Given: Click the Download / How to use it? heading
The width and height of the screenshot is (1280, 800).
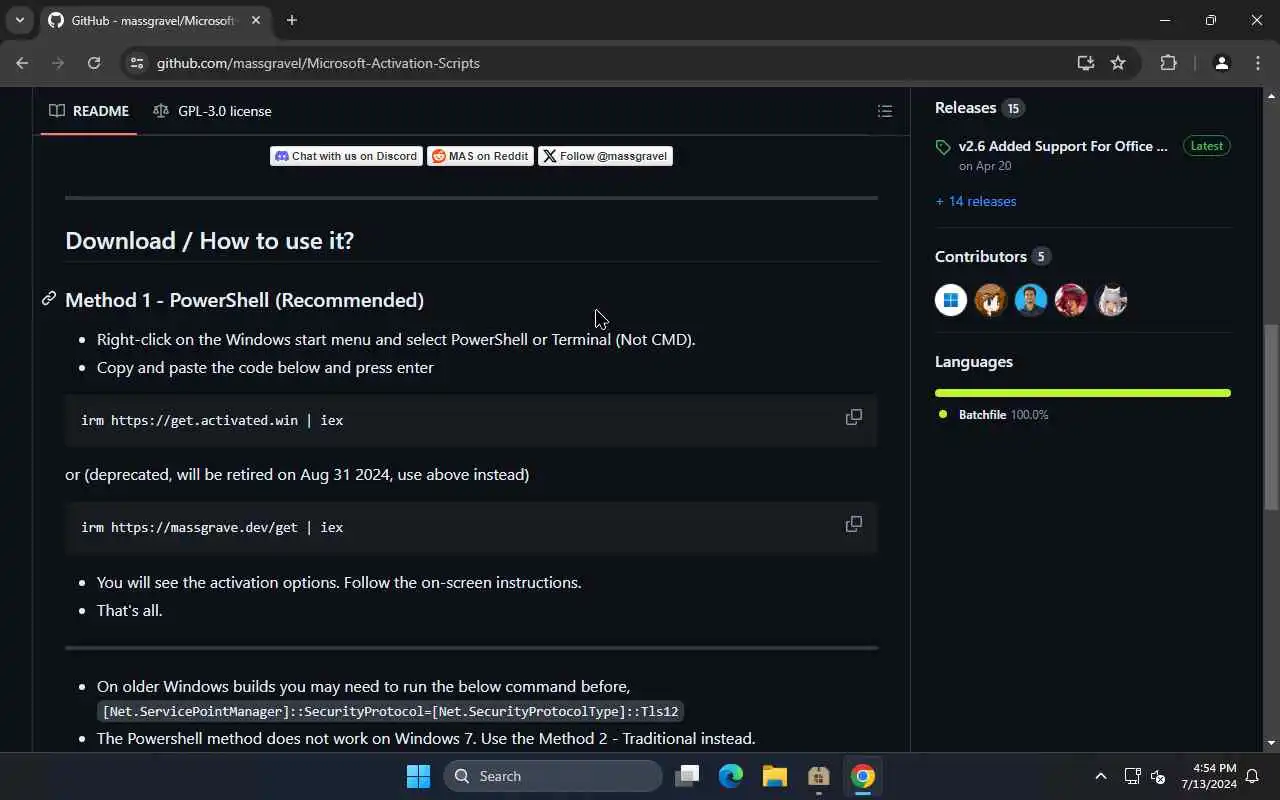Looking at the screenshot, I should [209, 240].
